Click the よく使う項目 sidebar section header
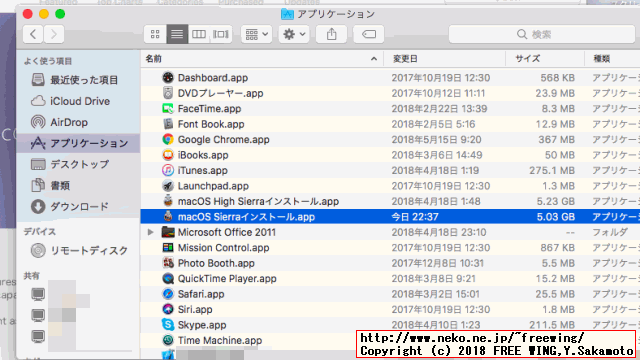This screenshot has height=360, width=640. (48, 61)
